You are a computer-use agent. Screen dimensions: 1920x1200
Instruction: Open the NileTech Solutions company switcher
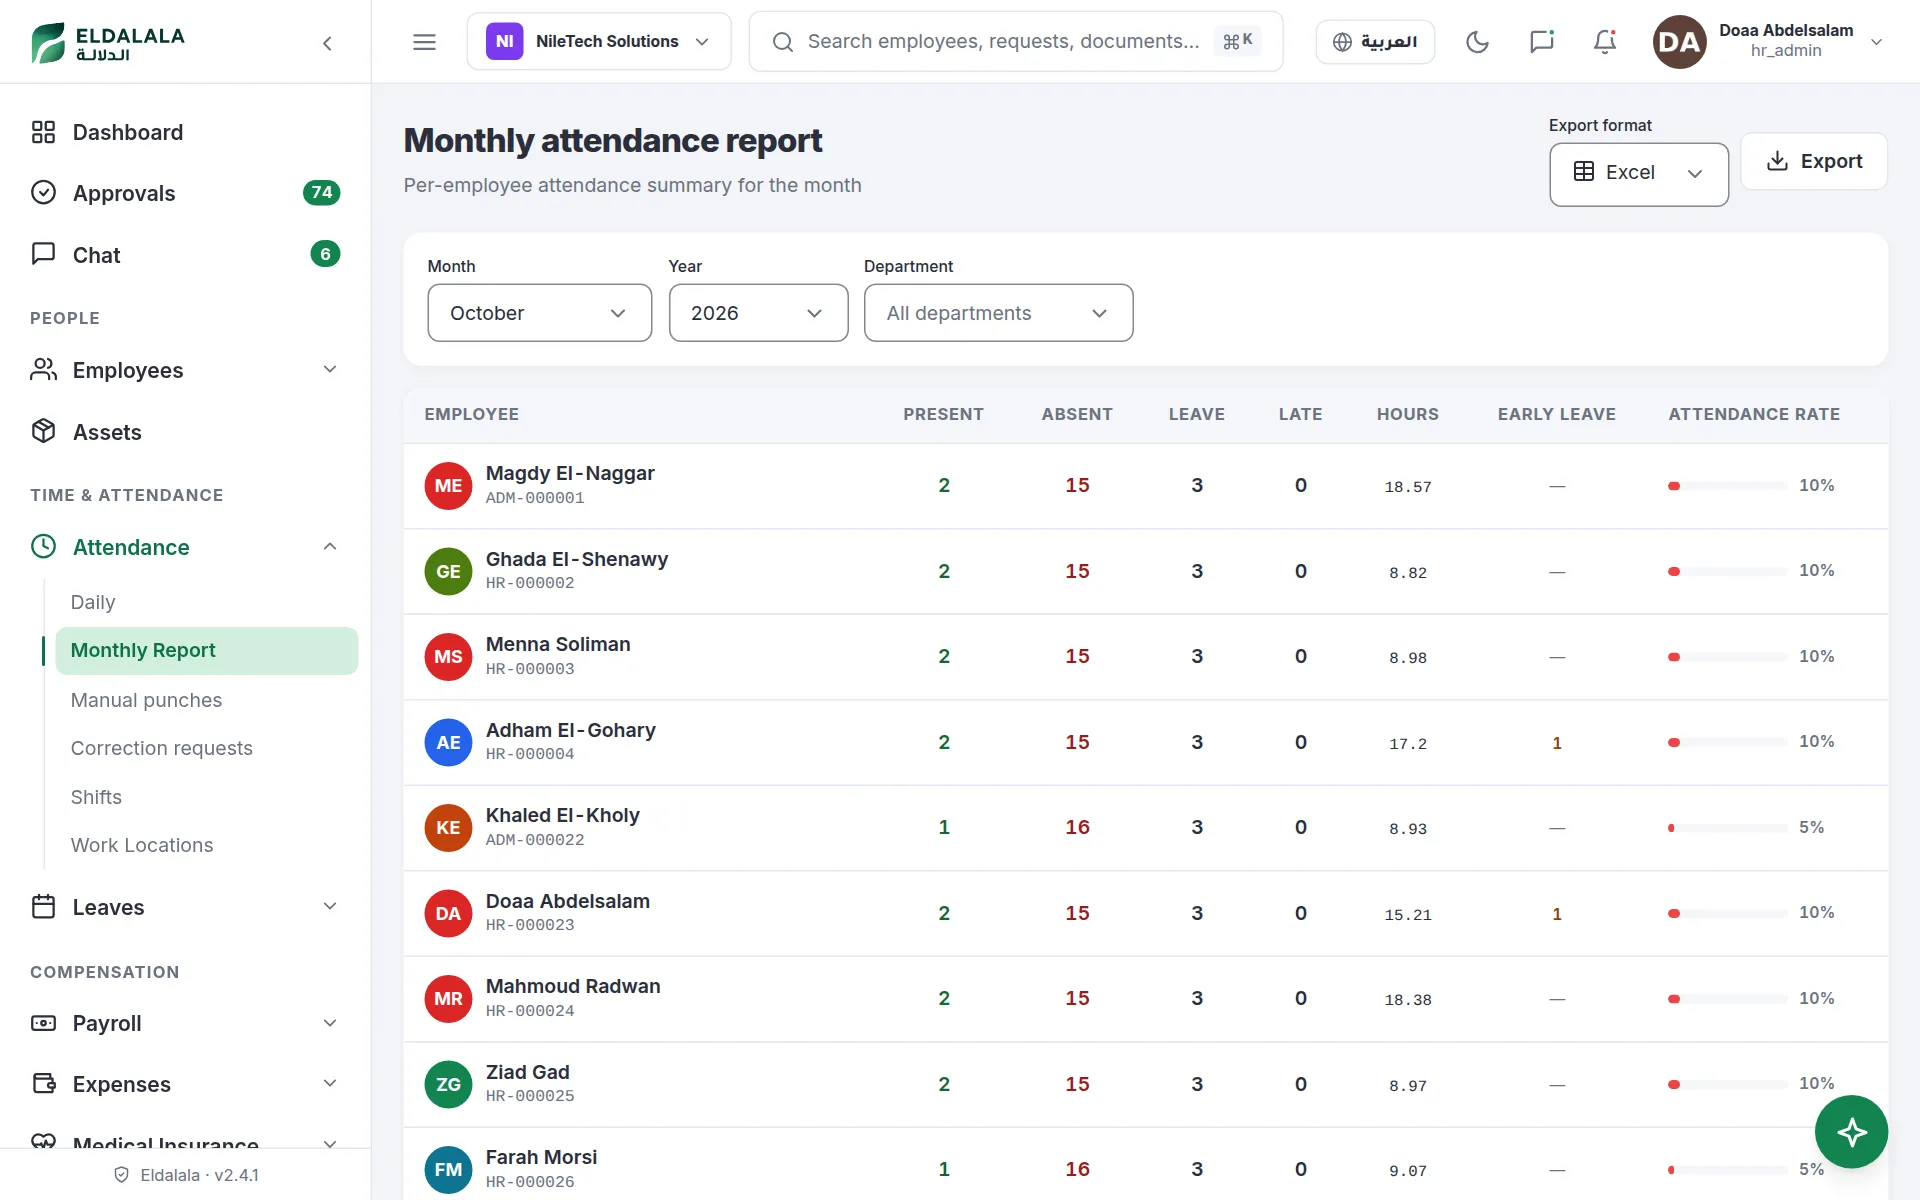pyautogui.click(x=599, y=42)
